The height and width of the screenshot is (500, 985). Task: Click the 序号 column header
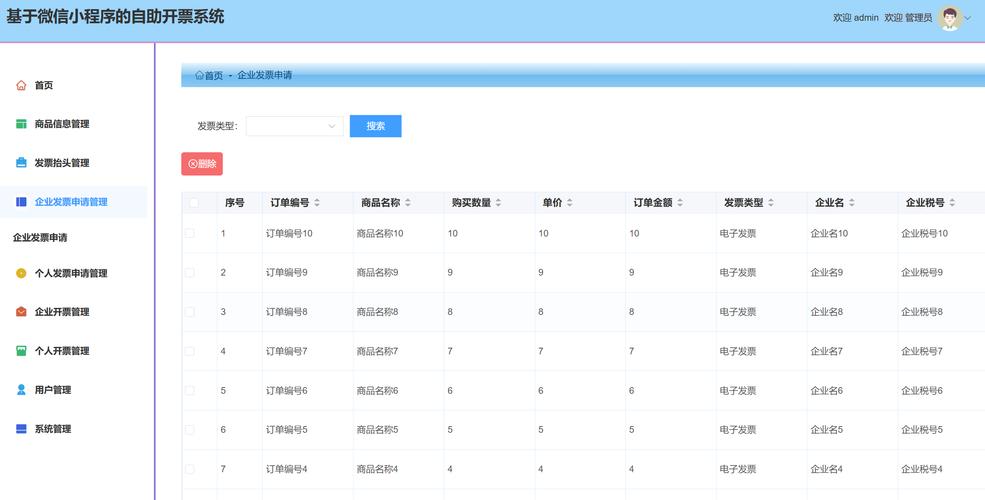tap(234, 202)
